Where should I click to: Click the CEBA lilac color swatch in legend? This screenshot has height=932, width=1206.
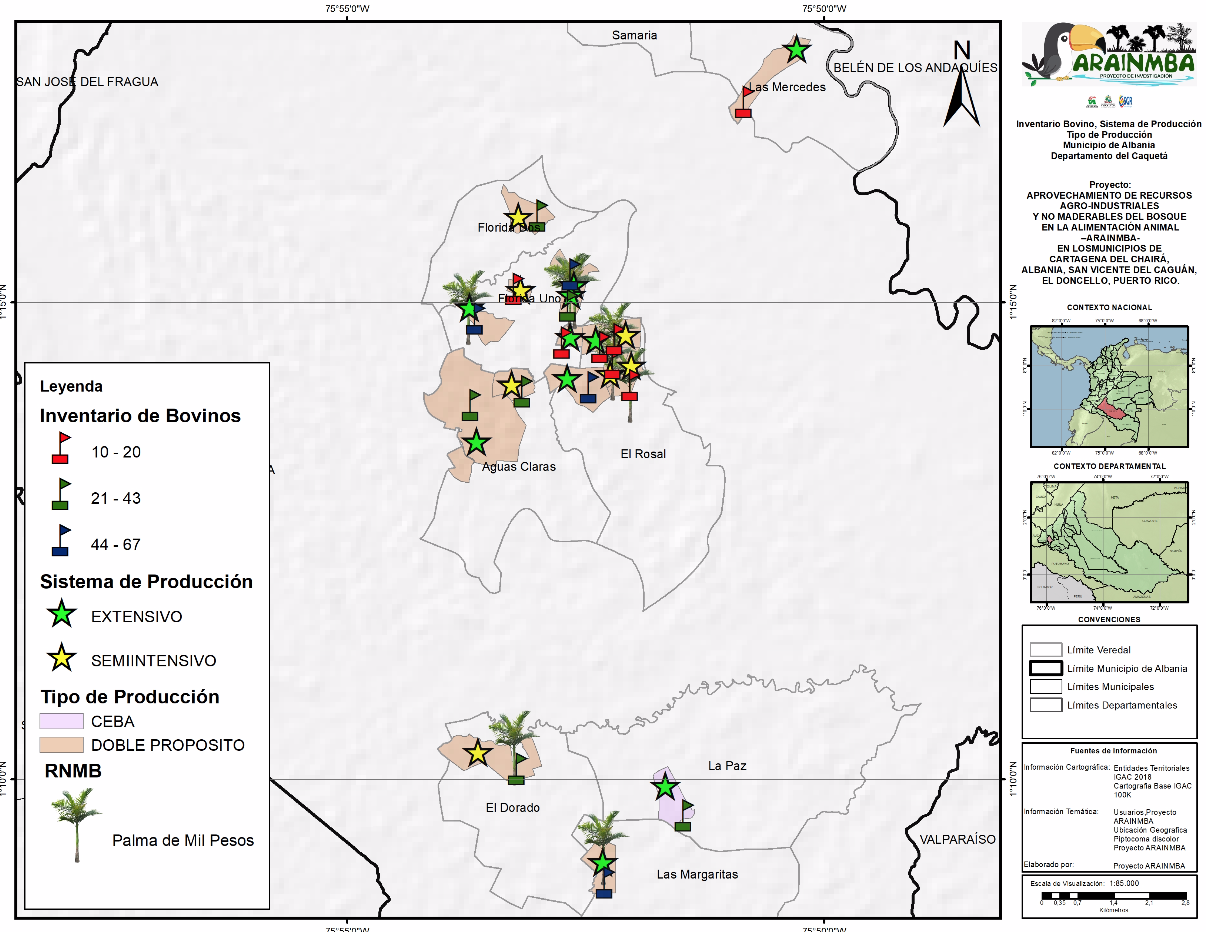pos(61,721)
